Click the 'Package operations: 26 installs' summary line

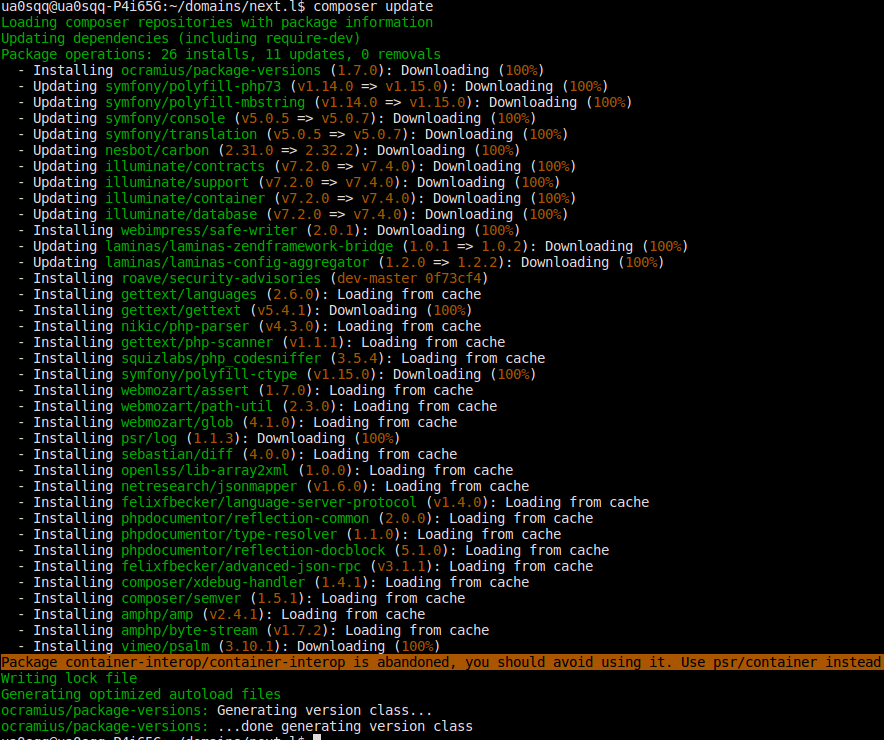pos(221,54)
